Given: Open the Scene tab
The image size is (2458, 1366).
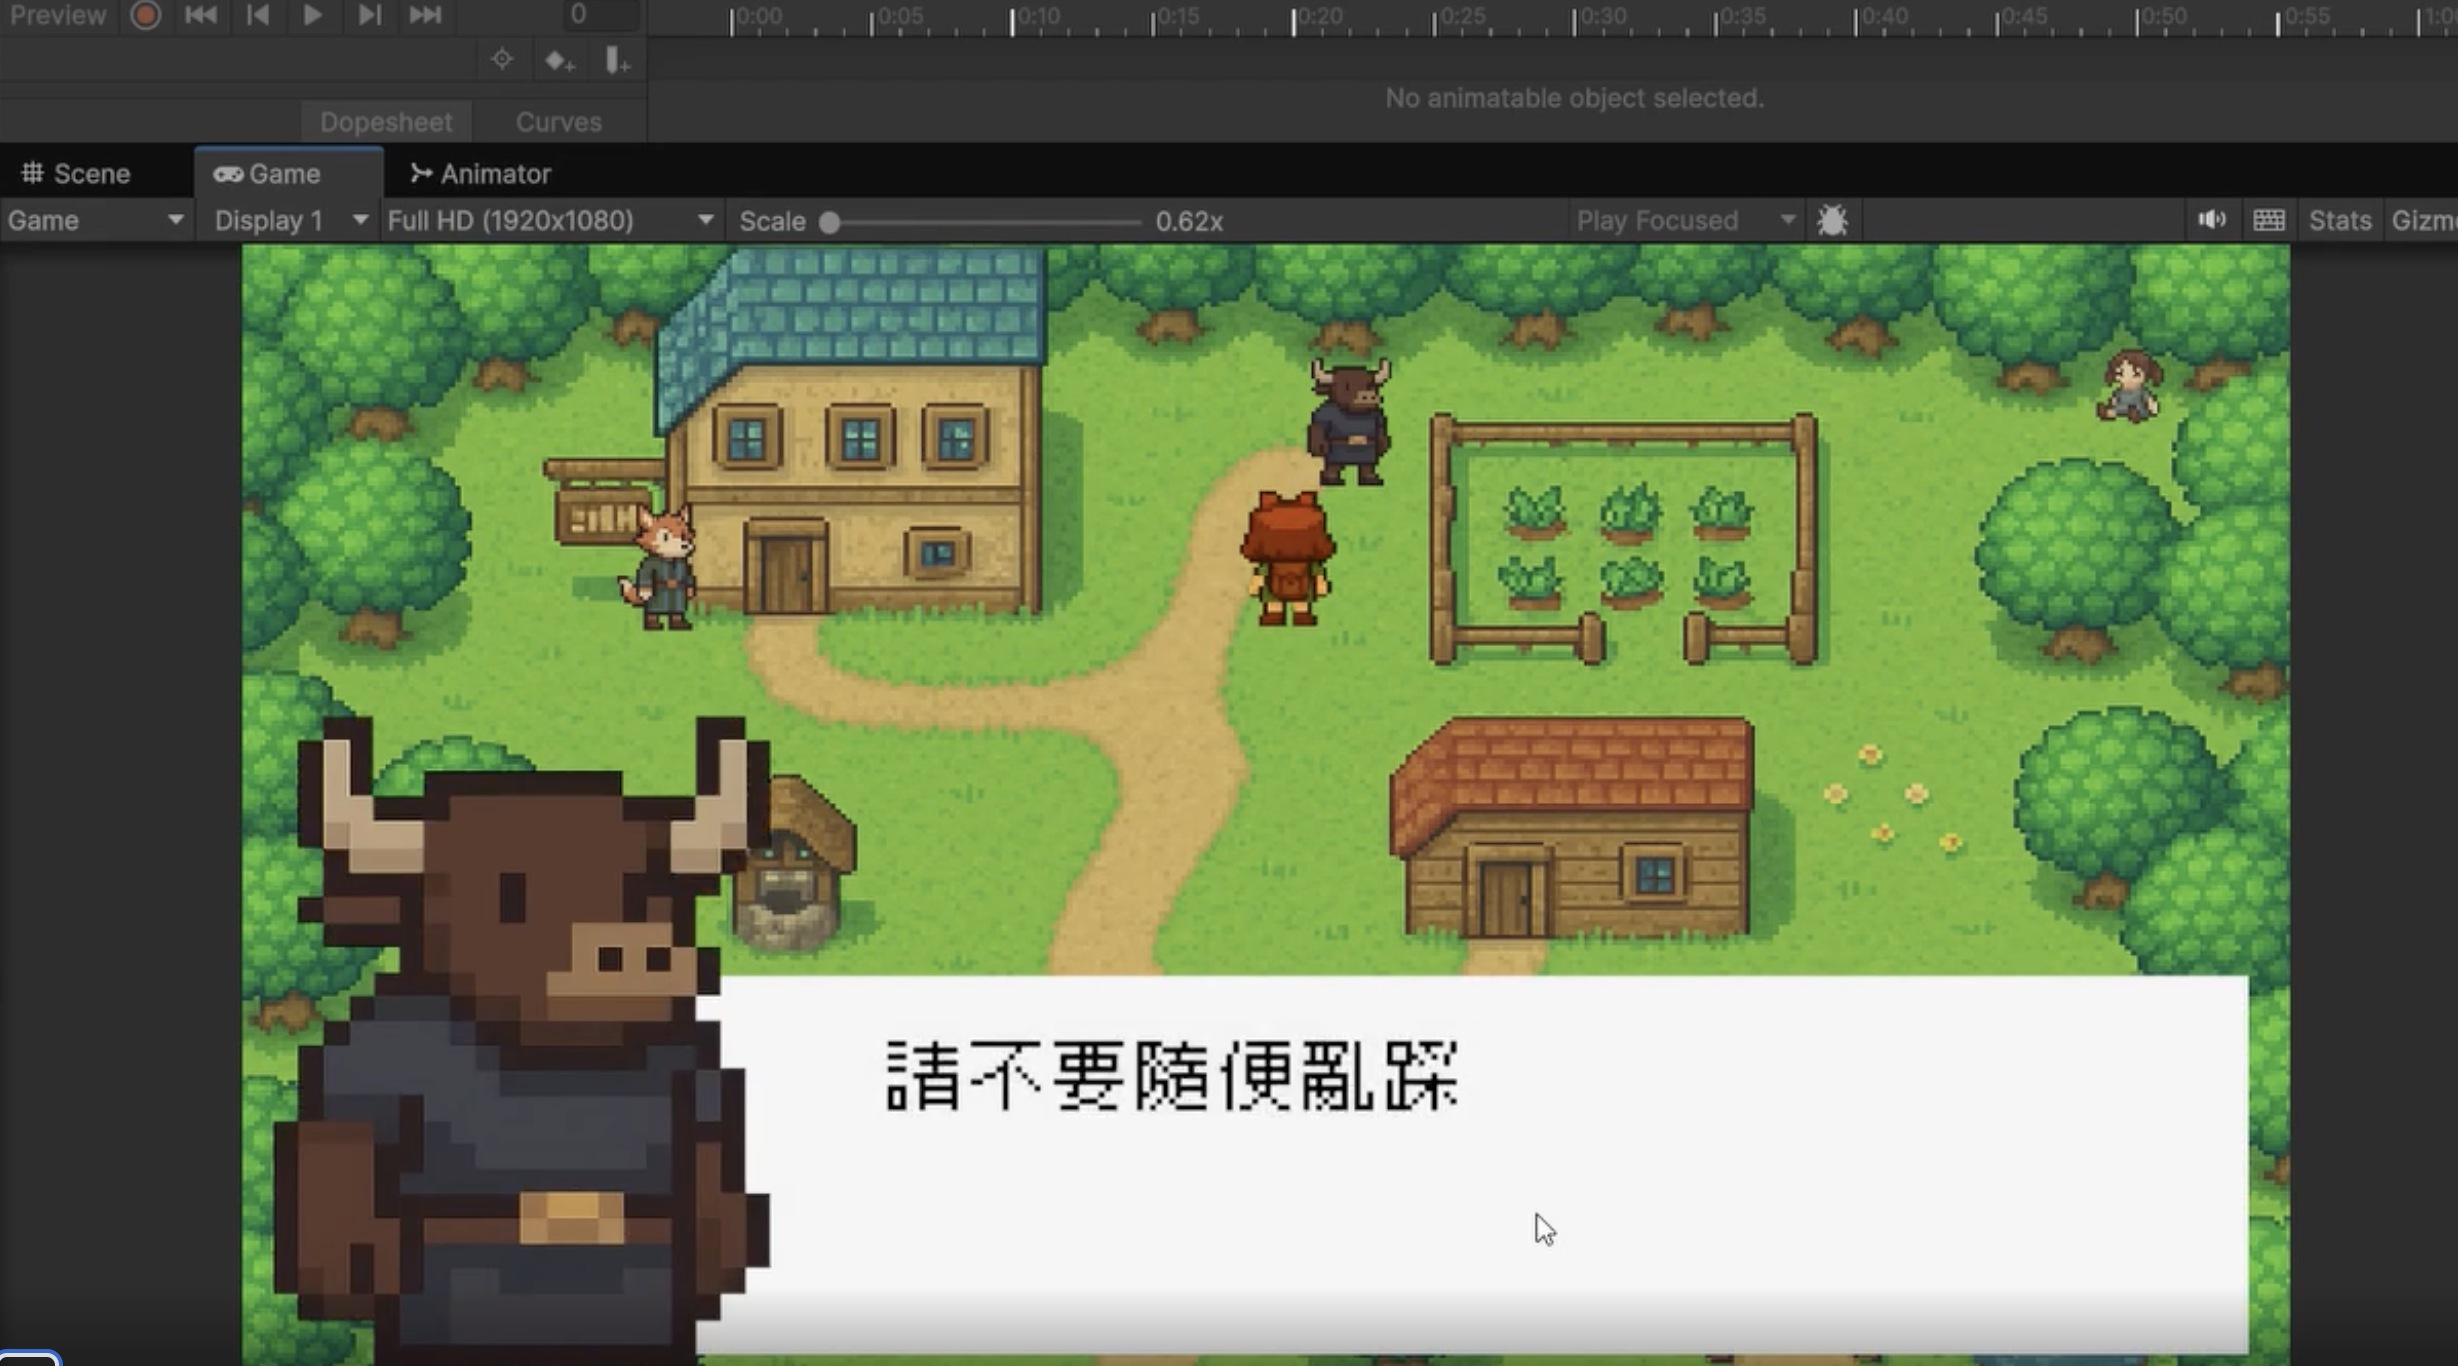Looking at the screenshot, I should 77,173.
